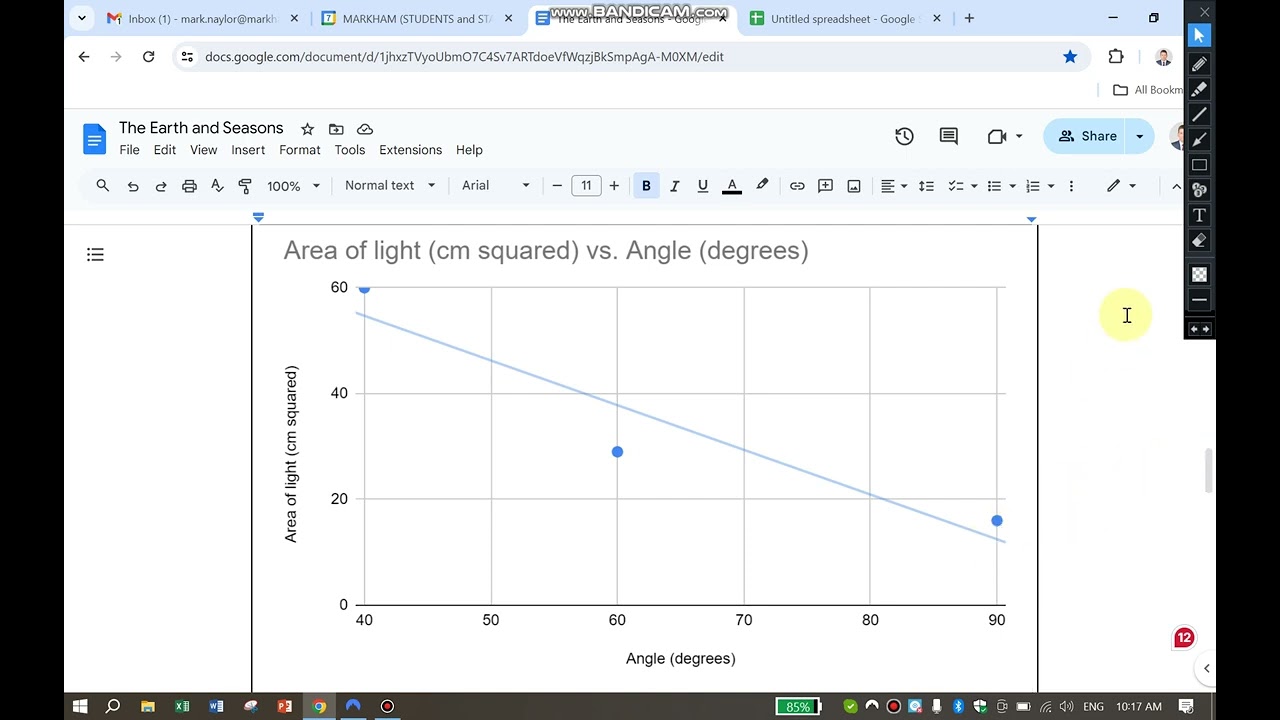Toggle bulleted list formatting
Image resolution: width=1280 pixels, height=720 pixels.
[x=994, y=186]
